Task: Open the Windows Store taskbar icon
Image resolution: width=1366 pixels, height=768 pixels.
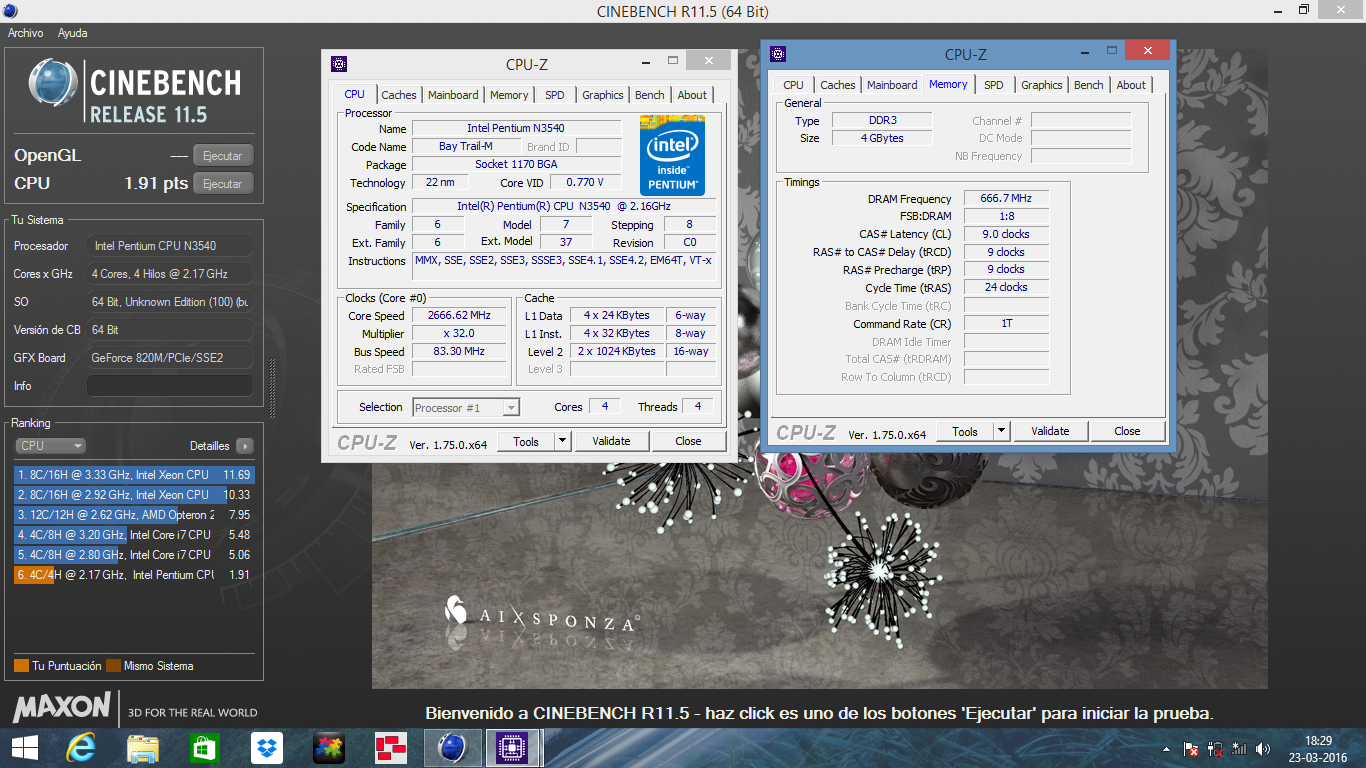Action: point(204,748)
